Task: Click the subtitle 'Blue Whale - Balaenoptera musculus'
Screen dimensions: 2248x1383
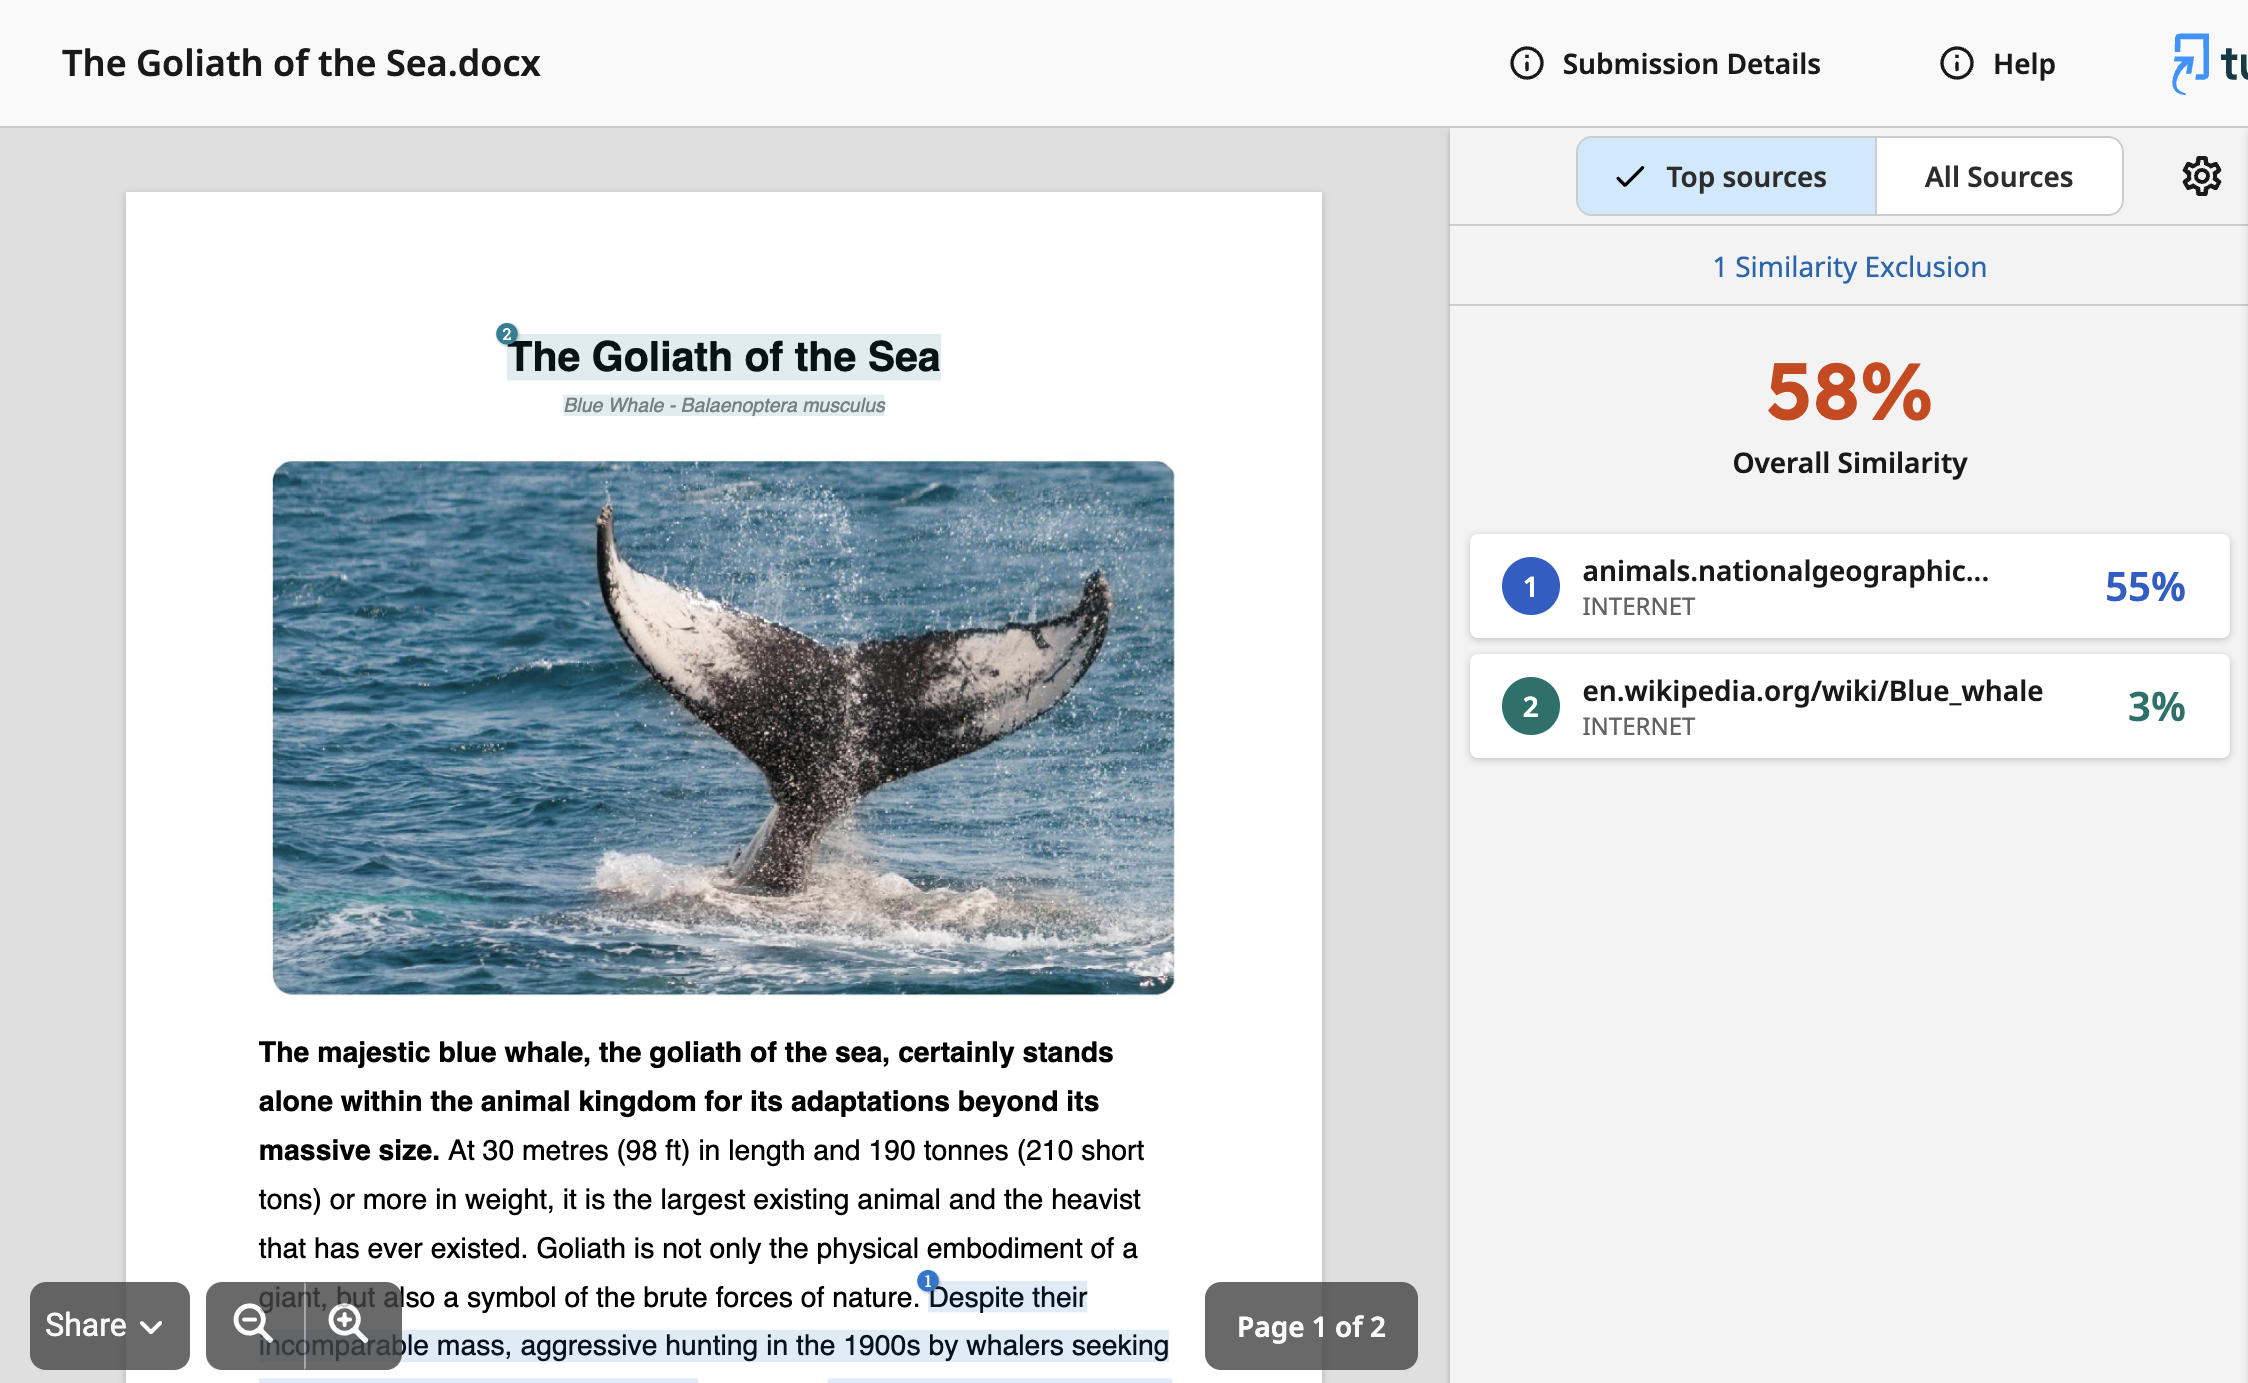Action: click(724, 405)
